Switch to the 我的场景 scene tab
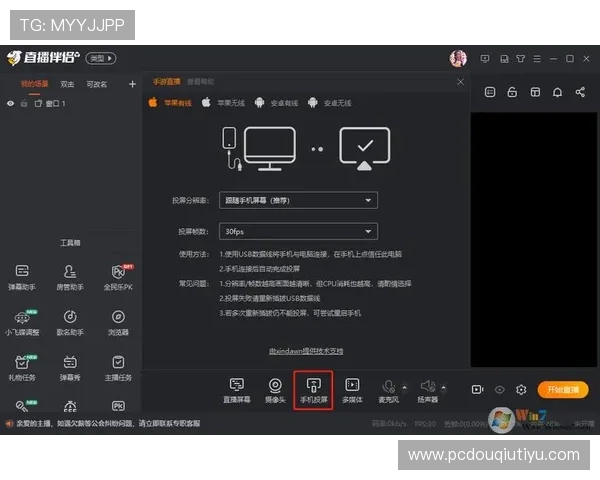This screenshot has height=480, width=600. coord(34,84)
